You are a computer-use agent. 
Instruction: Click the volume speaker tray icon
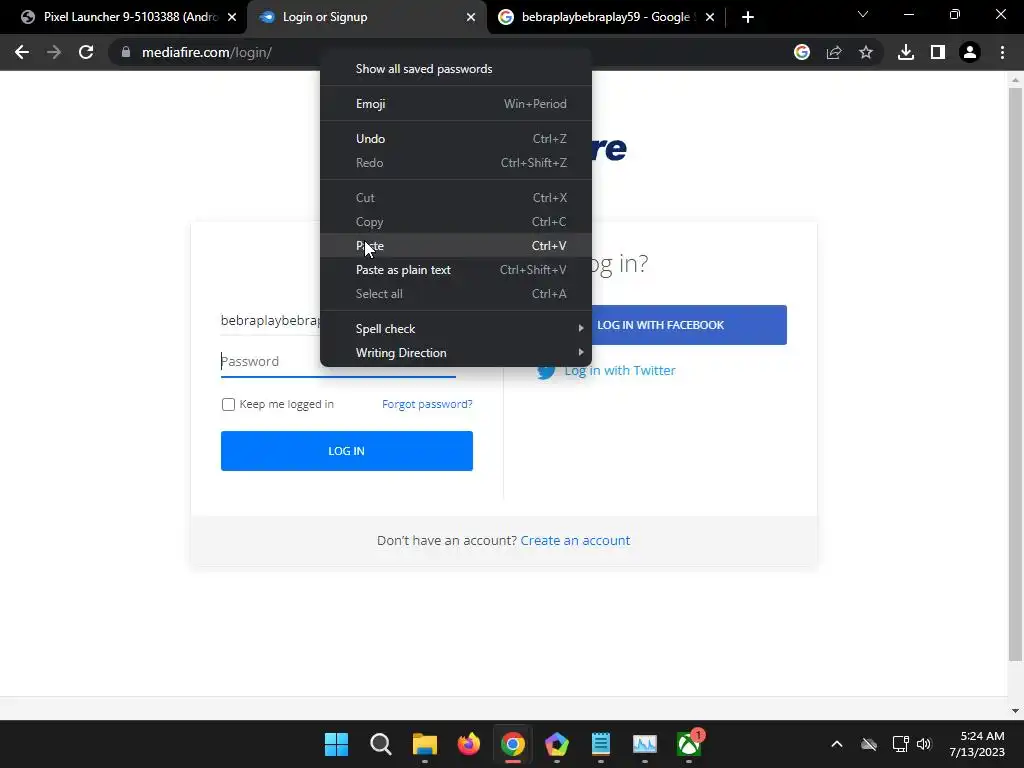pos(924,744)
